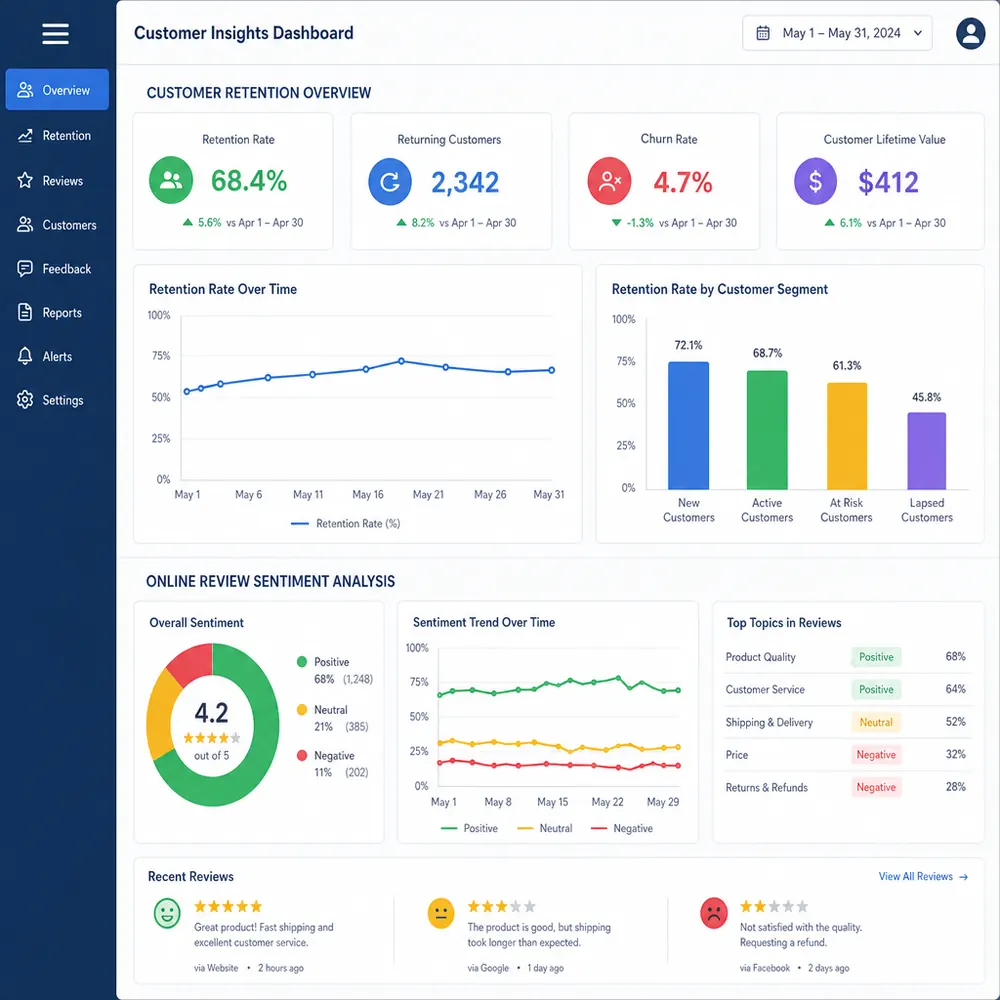Click the Positive tag for Product Quality
Image resolution: width=1000 pixels, height=1000 pixels.
point(876,657)
